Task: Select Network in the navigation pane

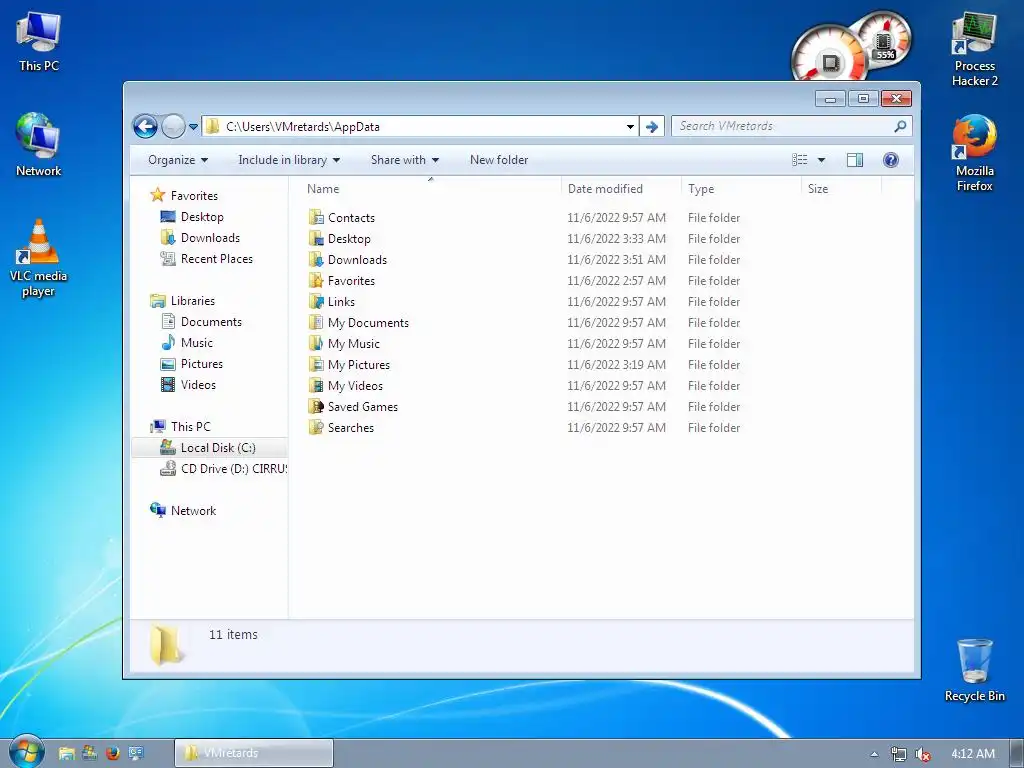Action: pyautogui.click(x=183, y=511)
